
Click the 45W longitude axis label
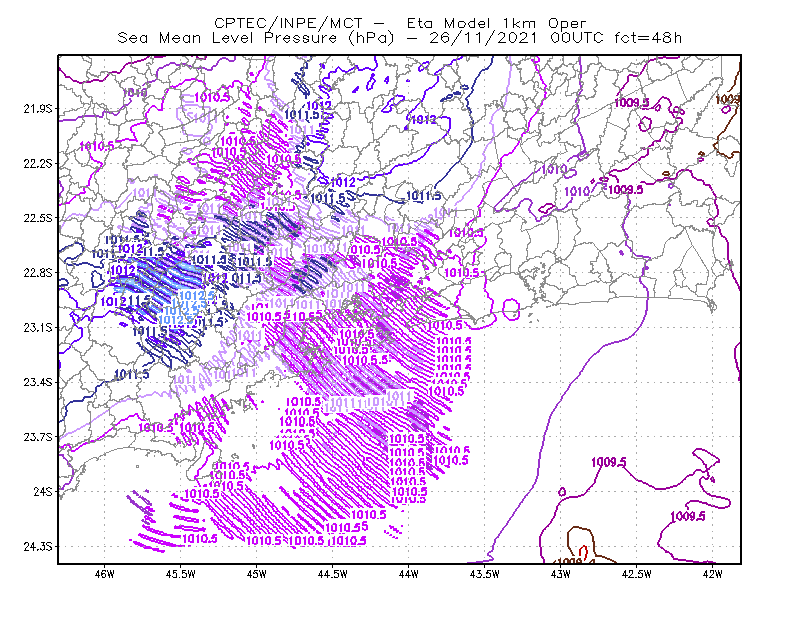coord(257,574)
